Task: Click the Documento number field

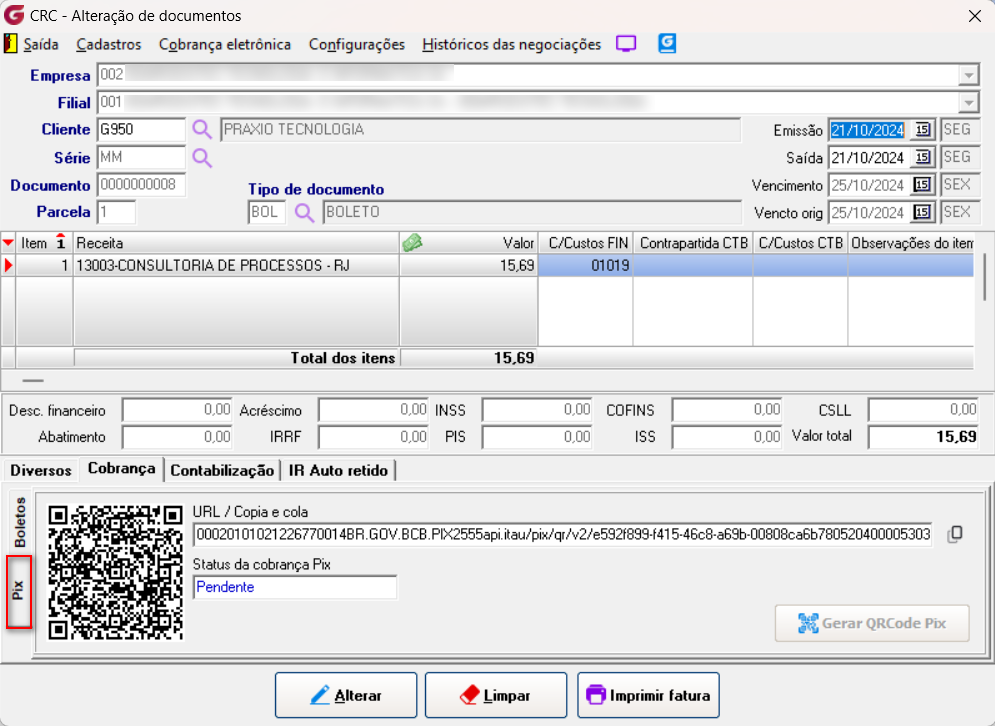Action: coord(141,185)
